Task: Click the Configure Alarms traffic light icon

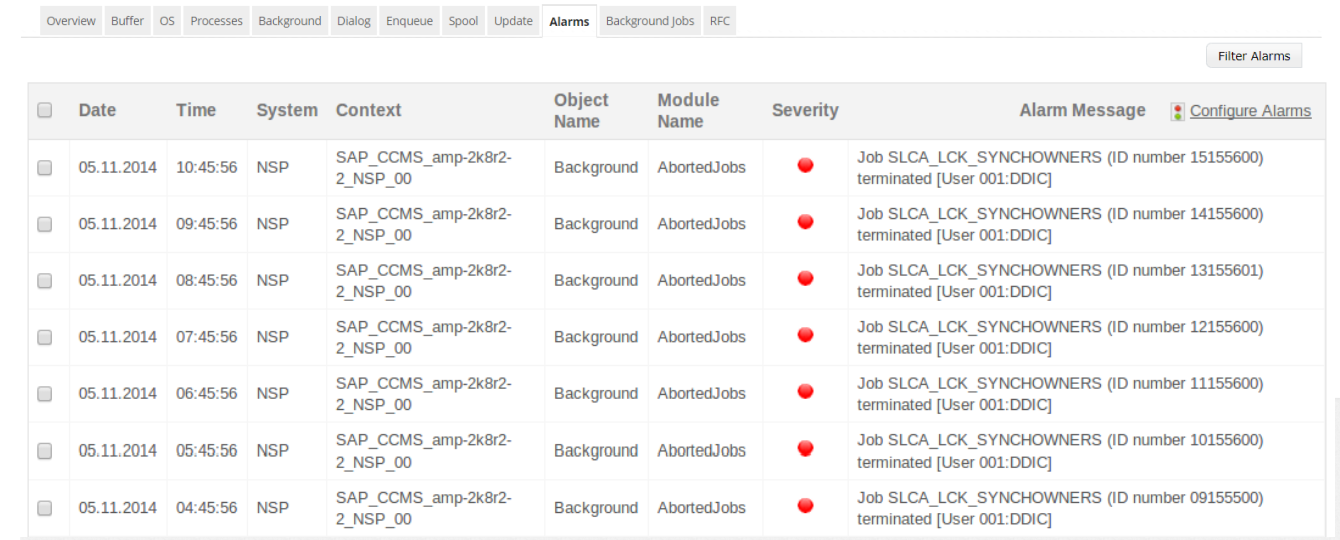Action: pyautogui.click(x=1178, y=112)
